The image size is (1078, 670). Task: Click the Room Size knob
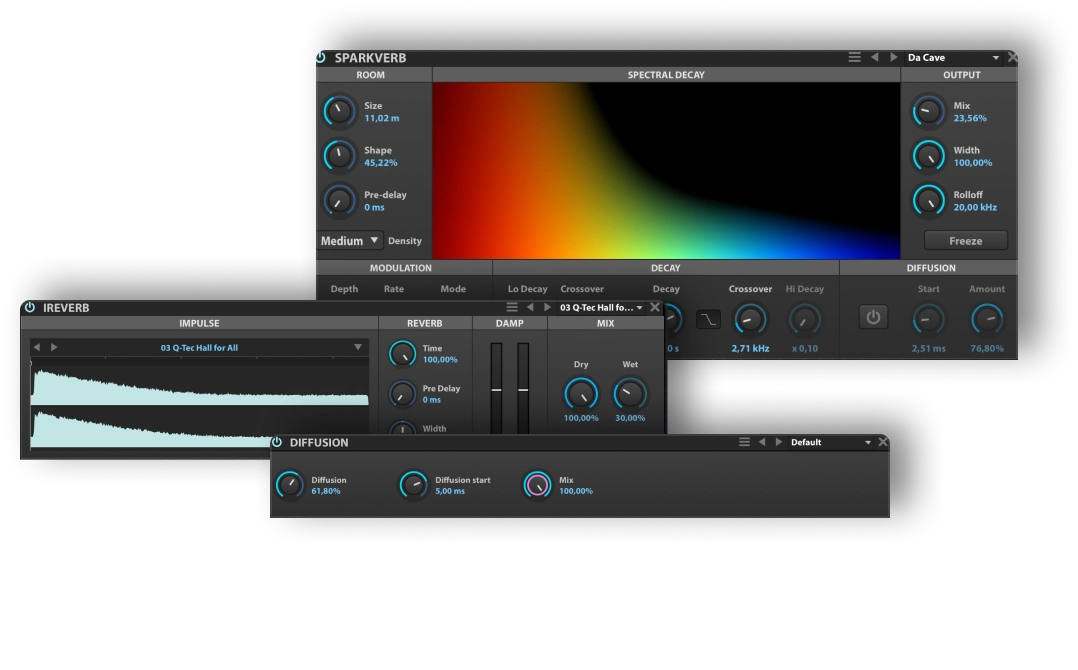pyautogui.click(x=340, y=111)
